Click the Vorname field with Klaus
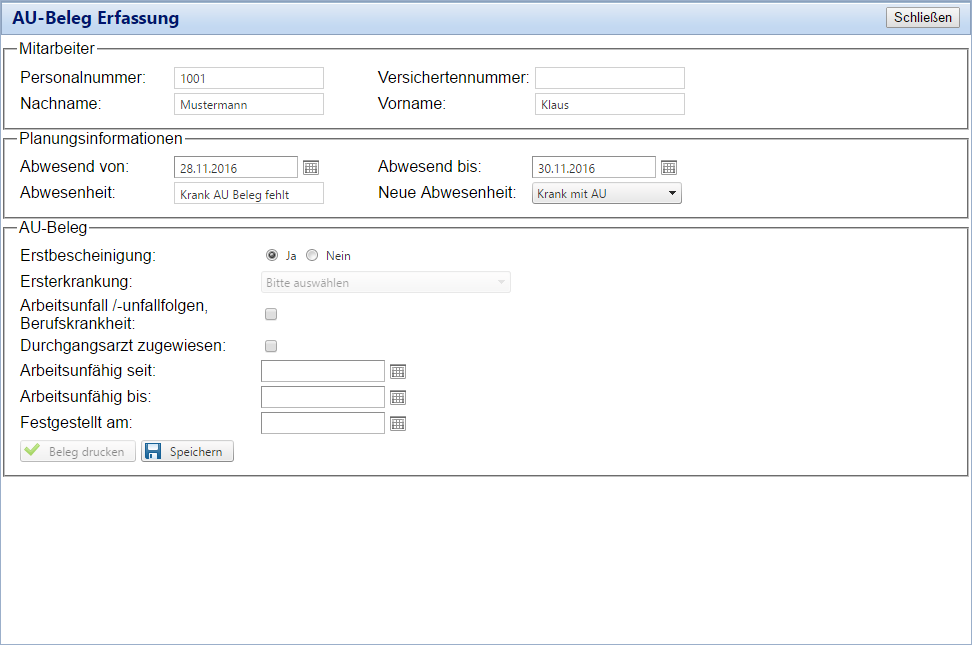Image resolution: width=972 pixels, height=645 pixels. coord(610,104)
